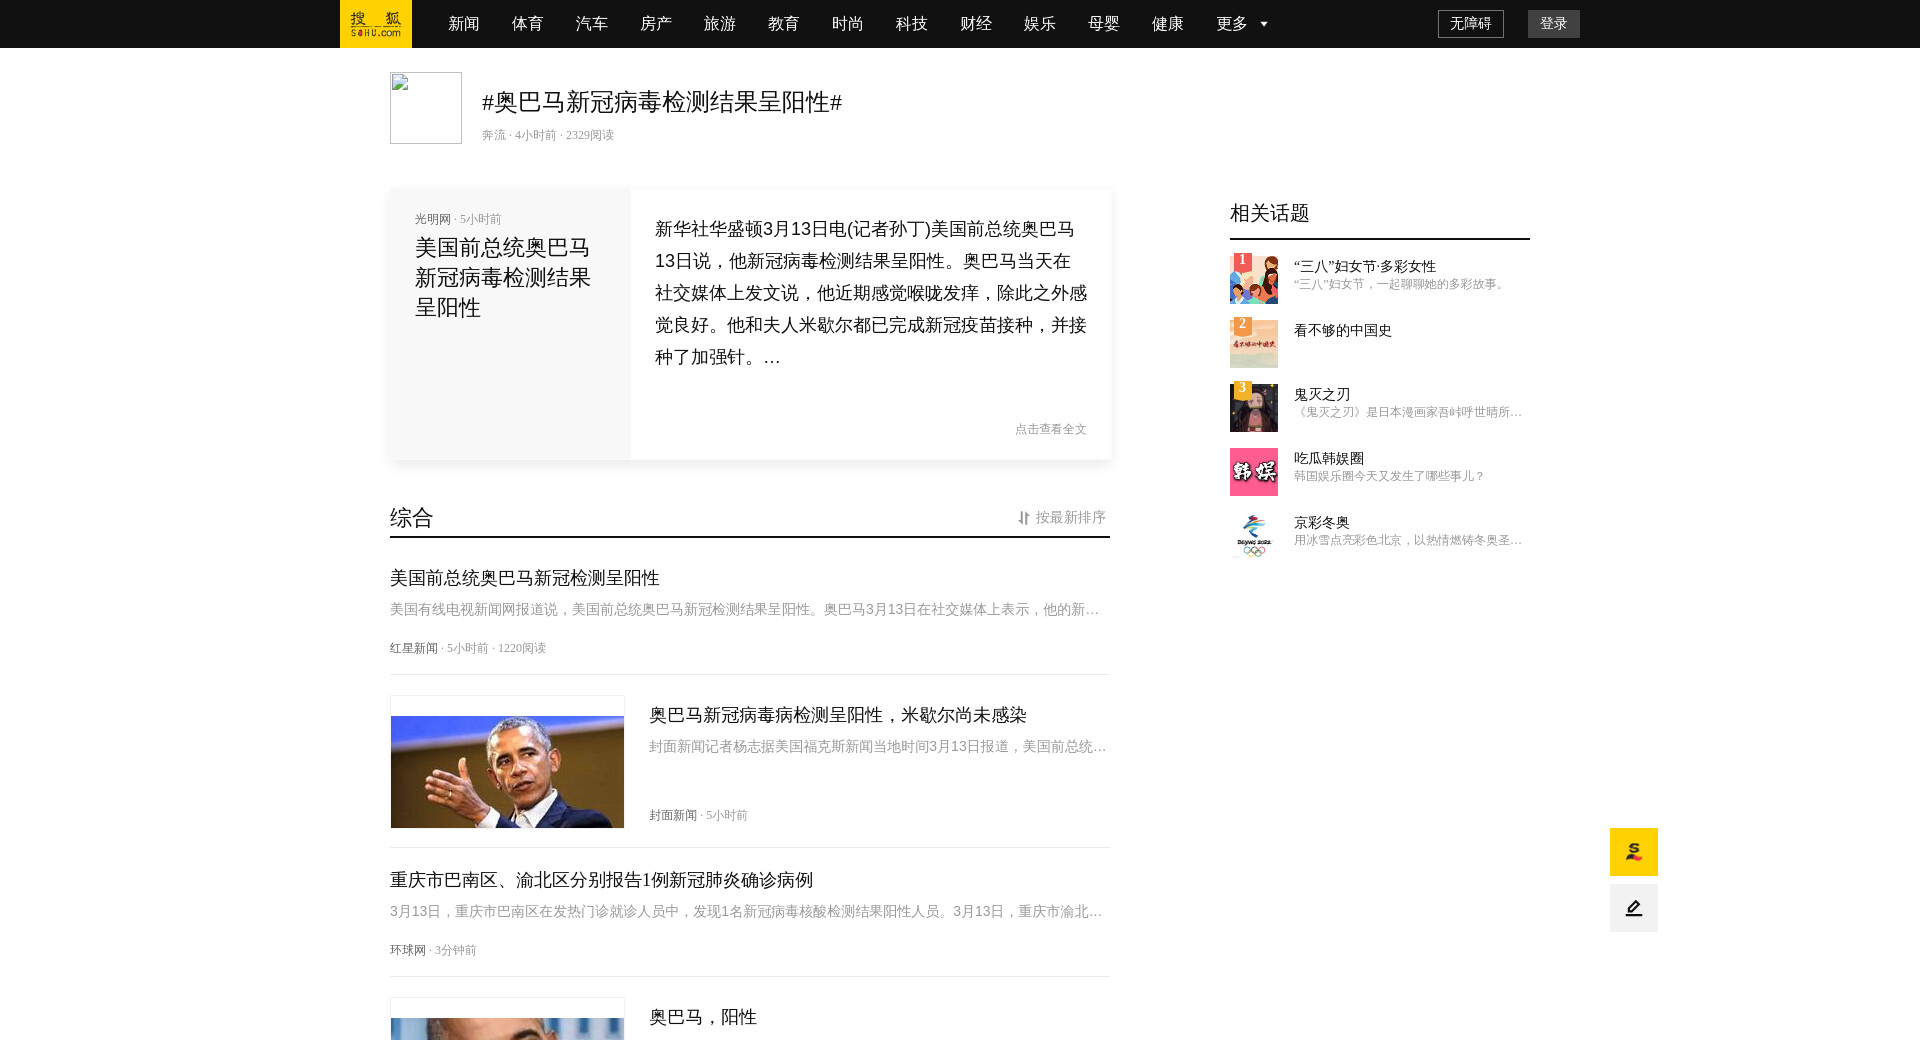The height and width of the screenshot is (1040, 1920).
Task: Open the 新闻 navigation tab
Action: tap(464, 24)
